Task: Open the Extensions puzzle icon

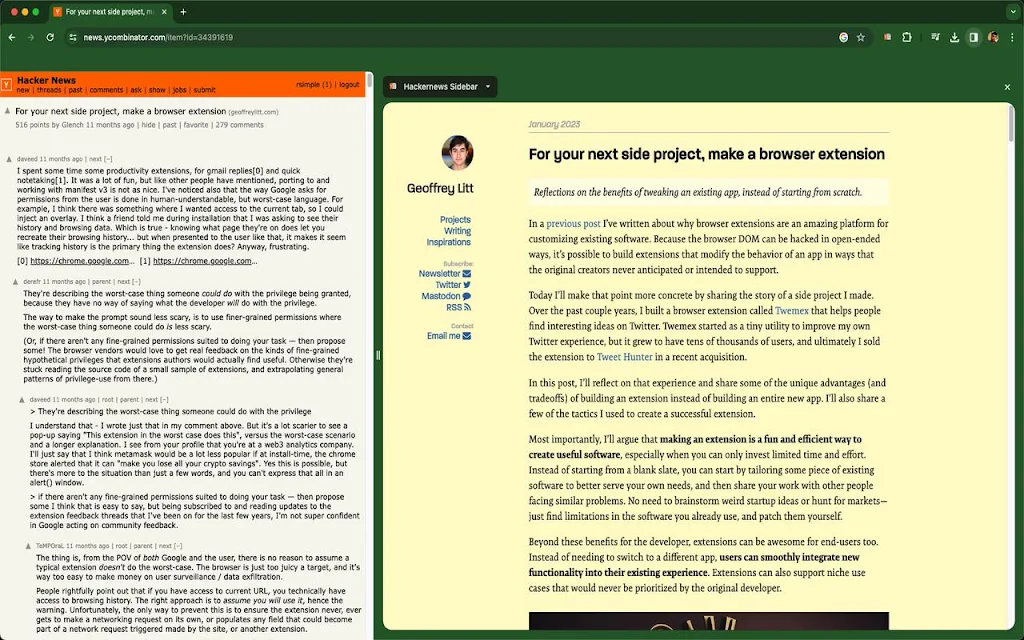Action: (906, 37)
